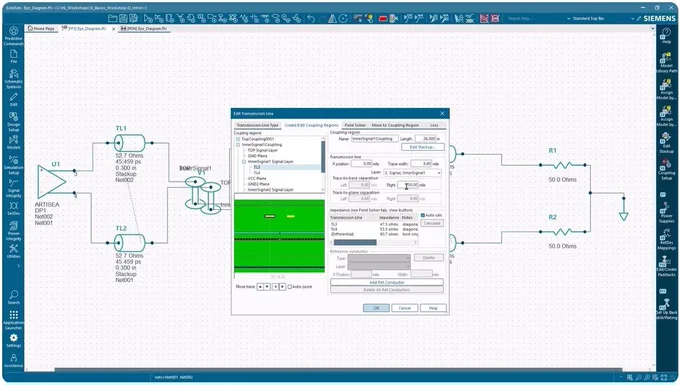Open the Models sidebar tool
680x385 pixels.
pos(13,142)
